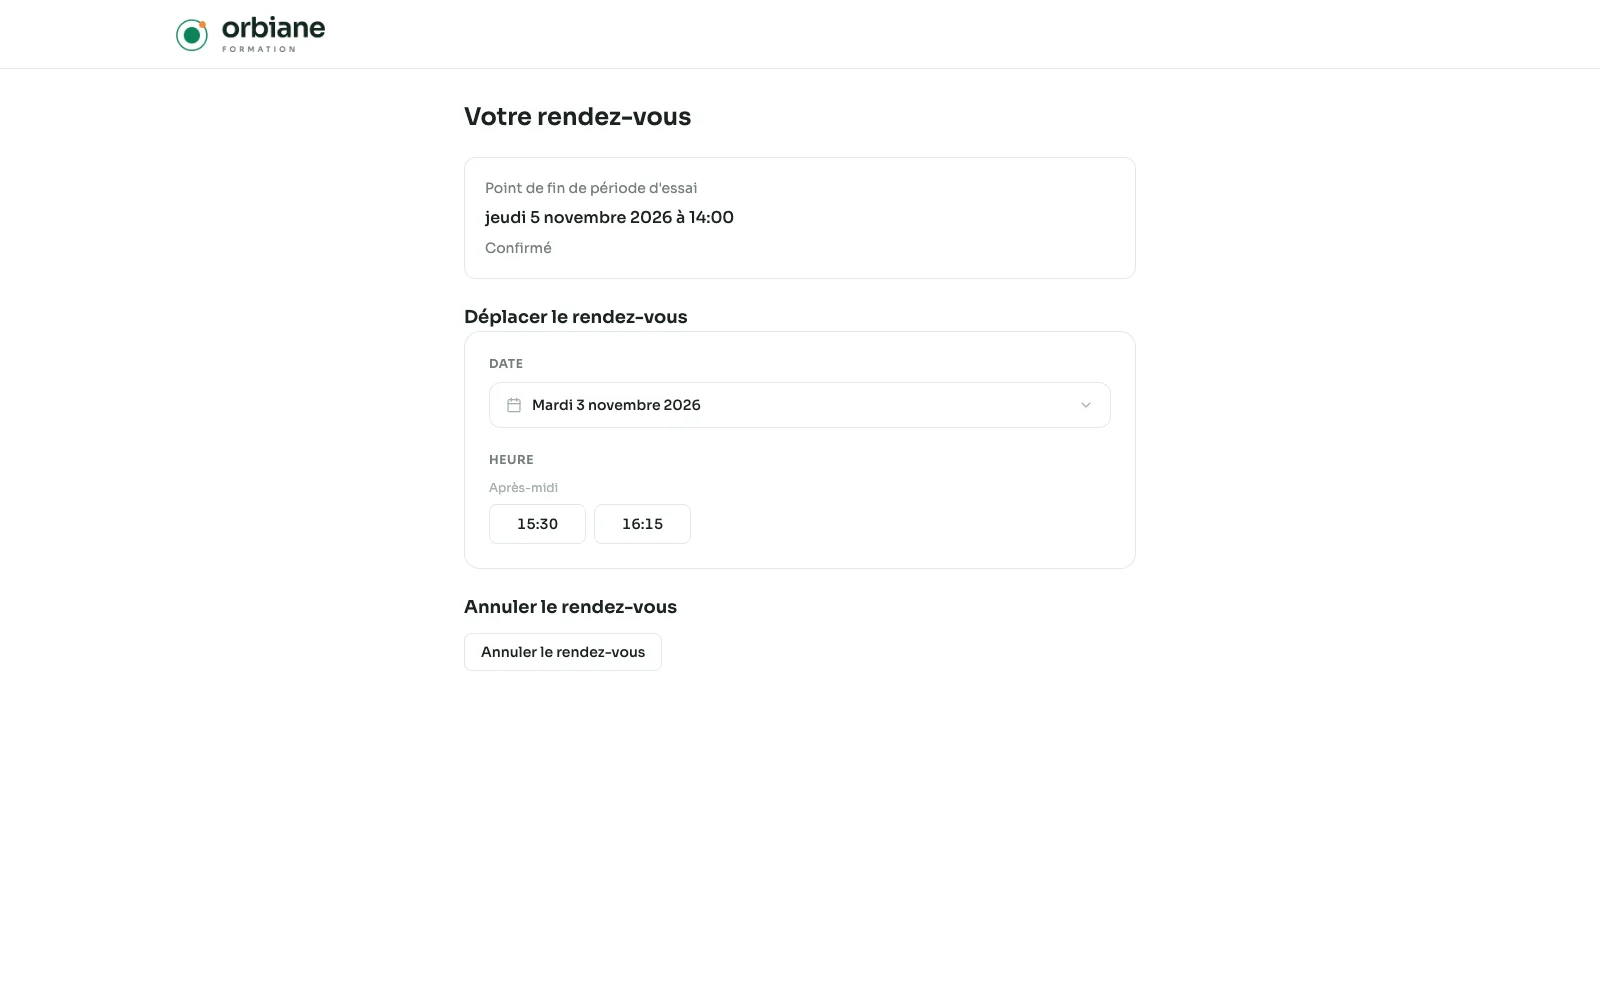The height and width of the screenshot is (1000, 1600).
Task: Select the 15:30 time slot
Action: [x=537, y=524]
